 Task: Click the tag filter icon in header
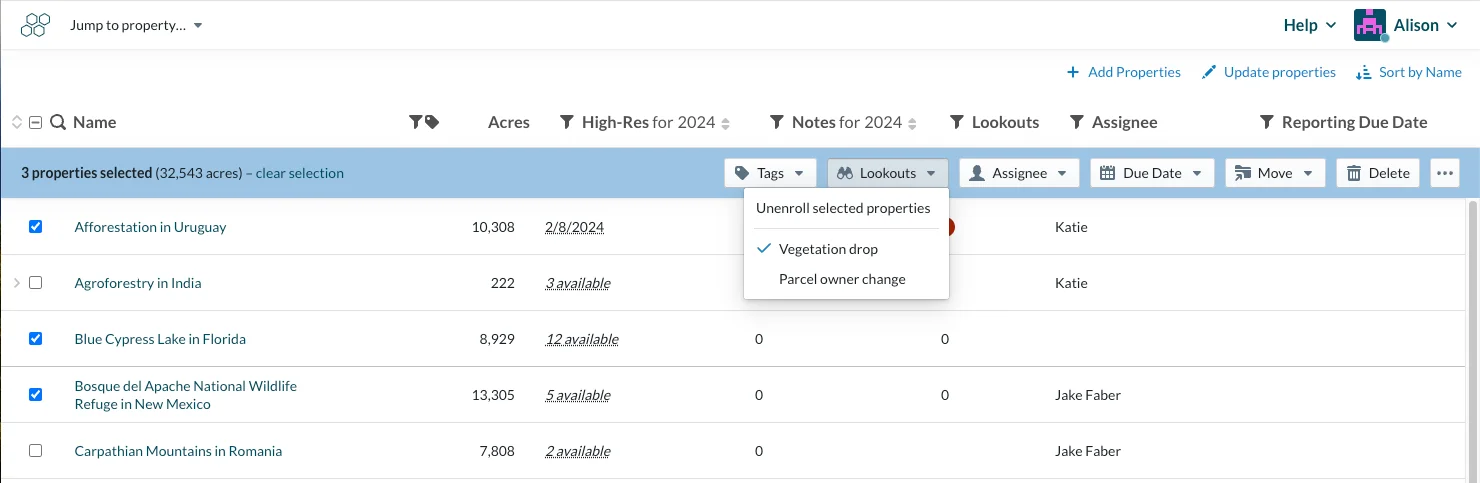424,122
